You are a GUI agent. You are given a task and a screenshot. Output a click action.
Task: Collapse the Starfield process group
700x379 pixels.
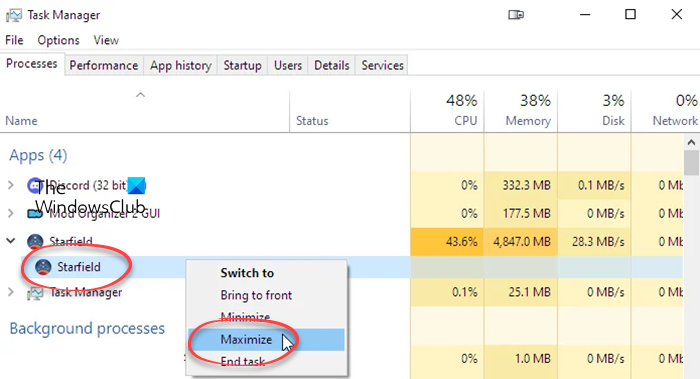click(11, 241)
